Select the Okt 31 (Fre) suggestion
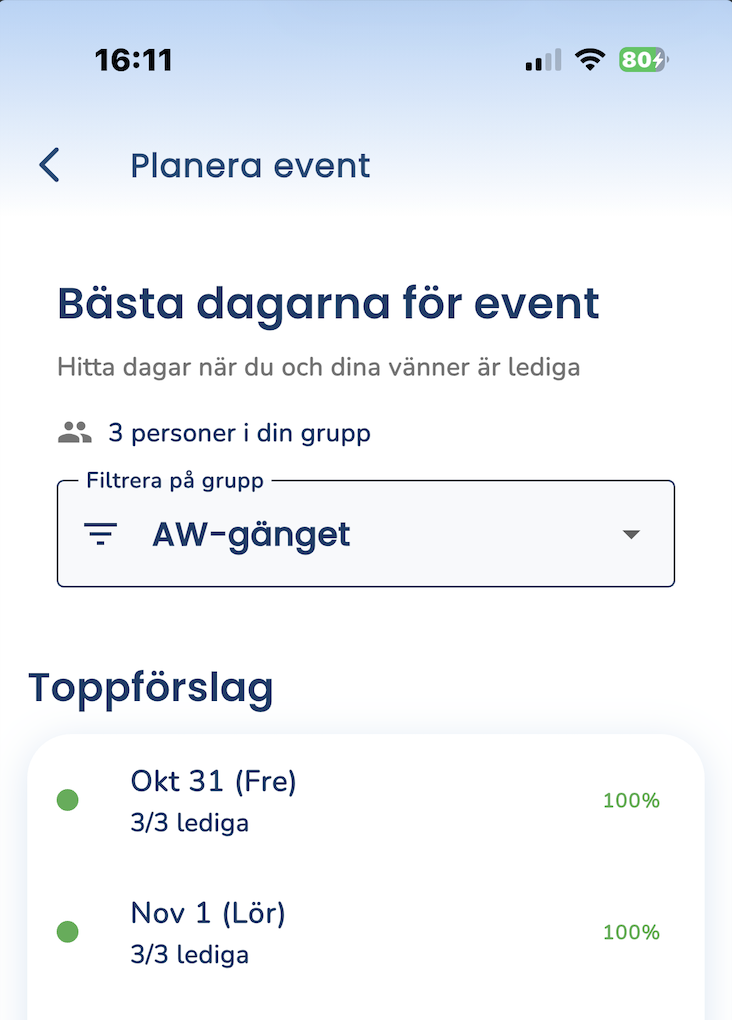 (x=214, y=782)
